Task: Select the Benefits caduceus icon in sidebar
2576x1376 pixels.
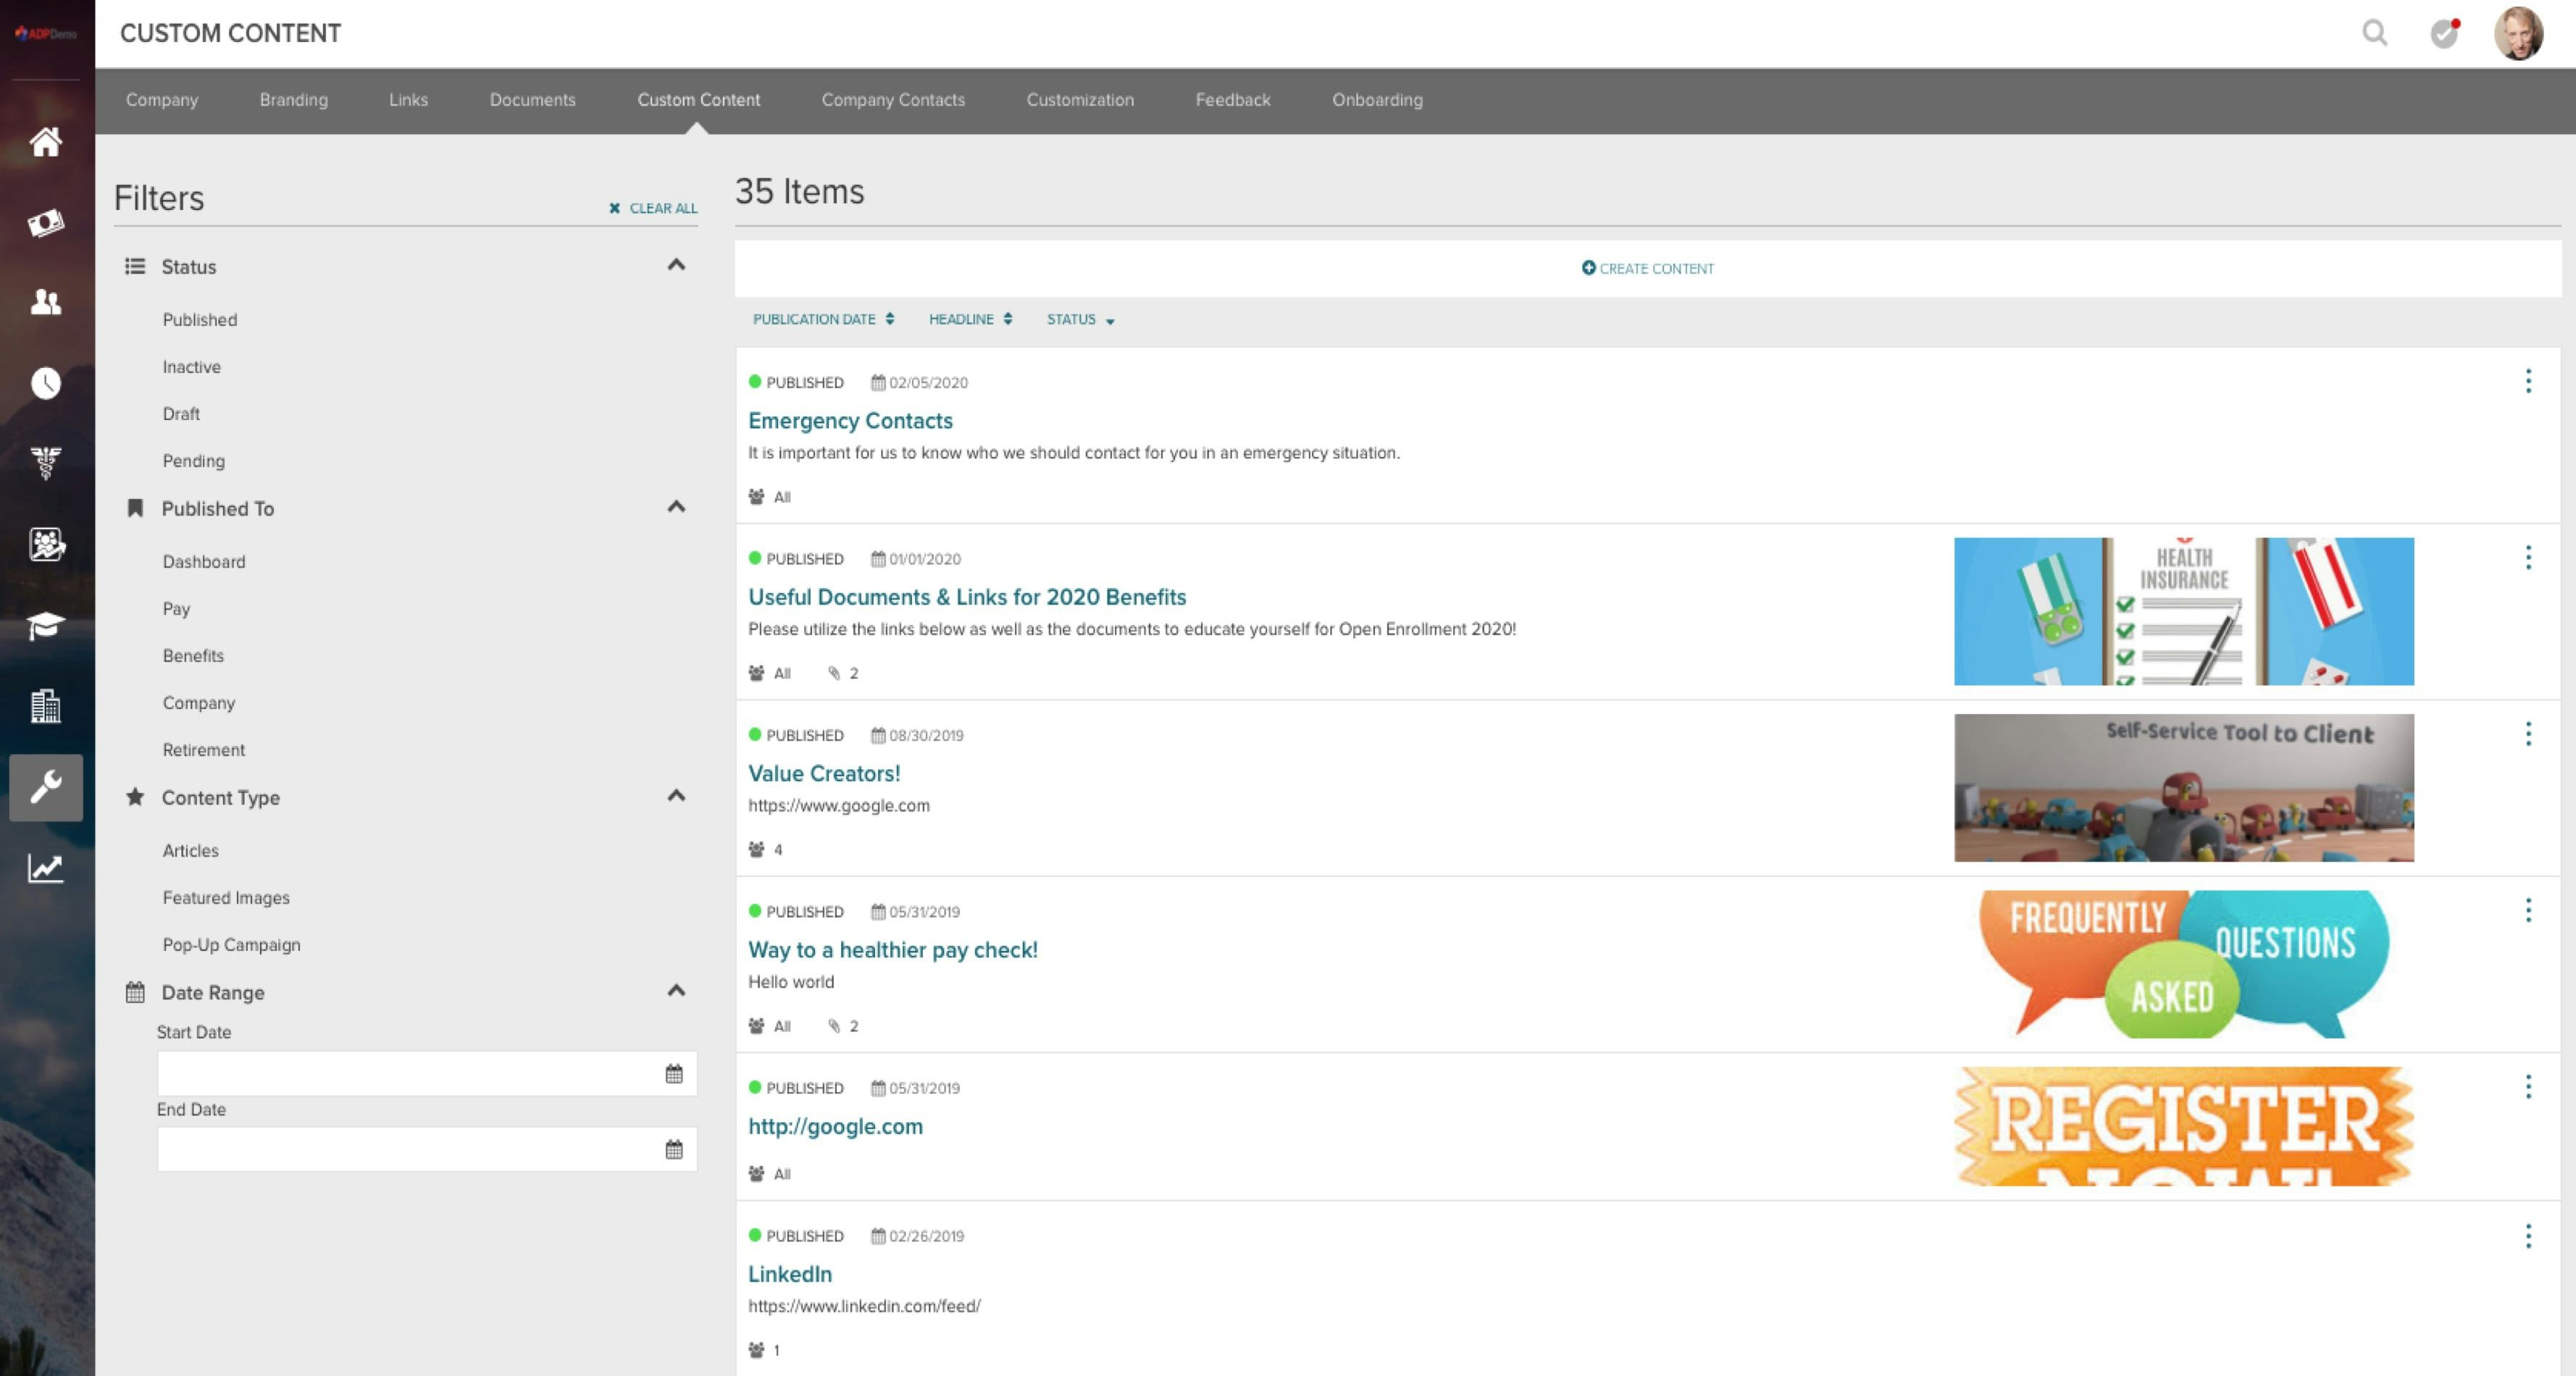Action: (x=45, y=463)
